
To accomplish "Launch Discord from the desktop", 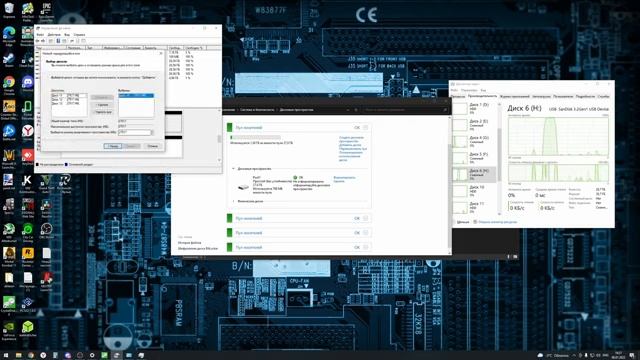I will pyautogui.click(x=27, y=84).
